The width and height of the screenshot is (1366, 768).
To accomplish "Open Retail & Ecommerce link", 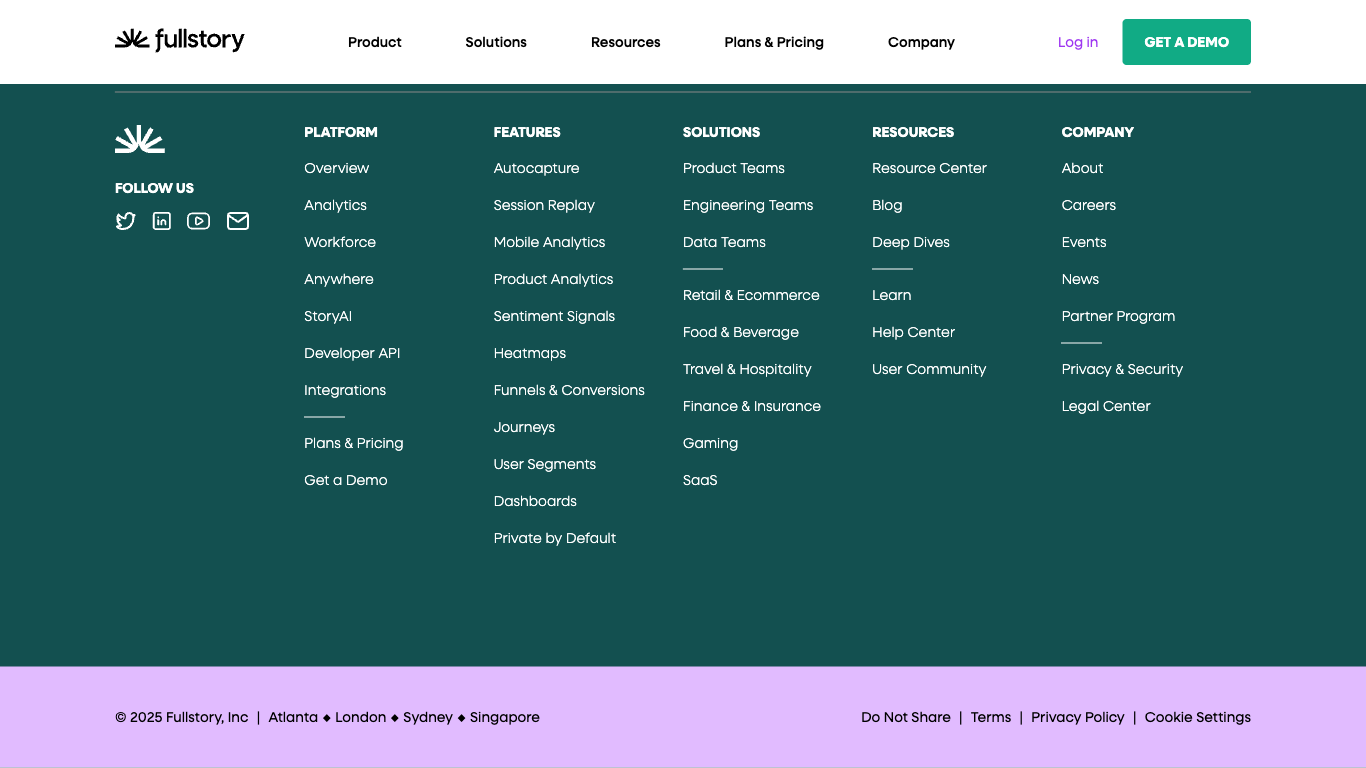I will pyautogui.click(x=751, y=295).
